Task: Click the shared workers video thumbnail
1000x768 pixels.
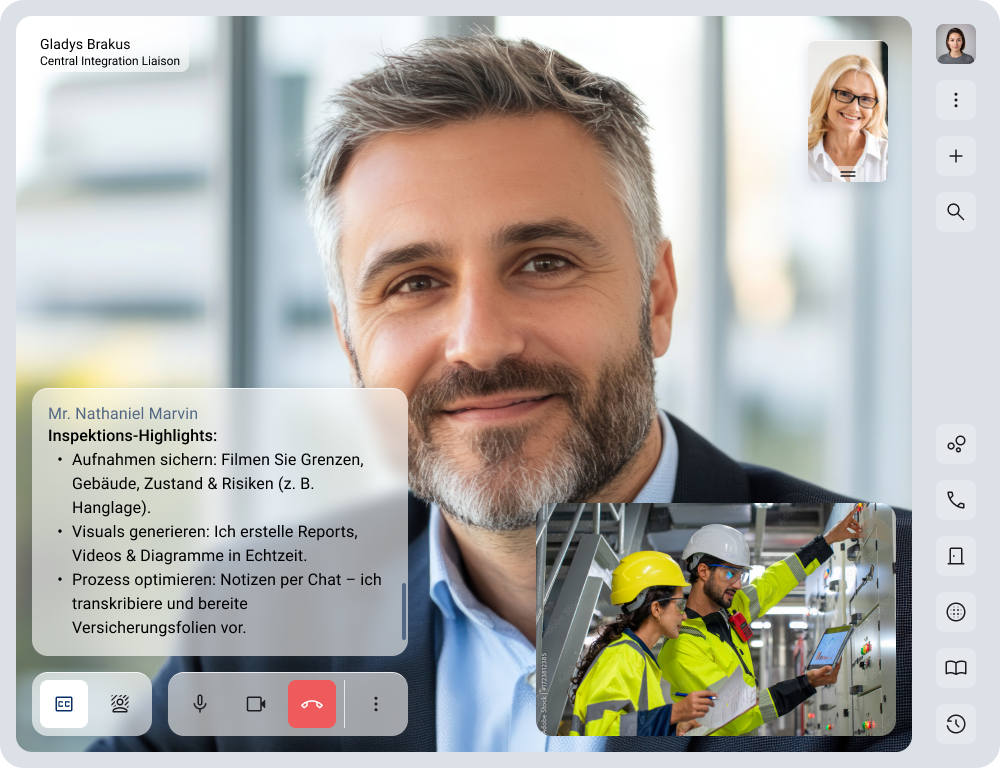Action: [x=715, y=619]
